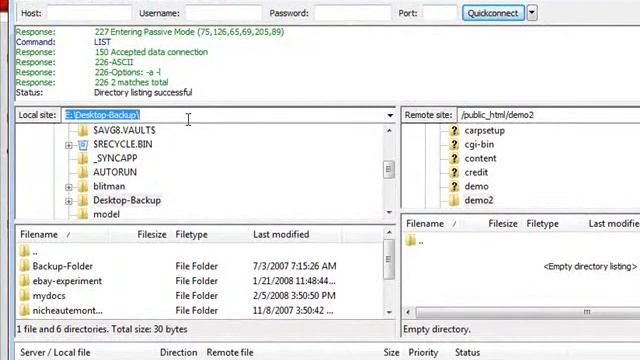The width and height of the screenshot is (640, 360).
Task: Select the content remote tree item
Action: [480, 158]
